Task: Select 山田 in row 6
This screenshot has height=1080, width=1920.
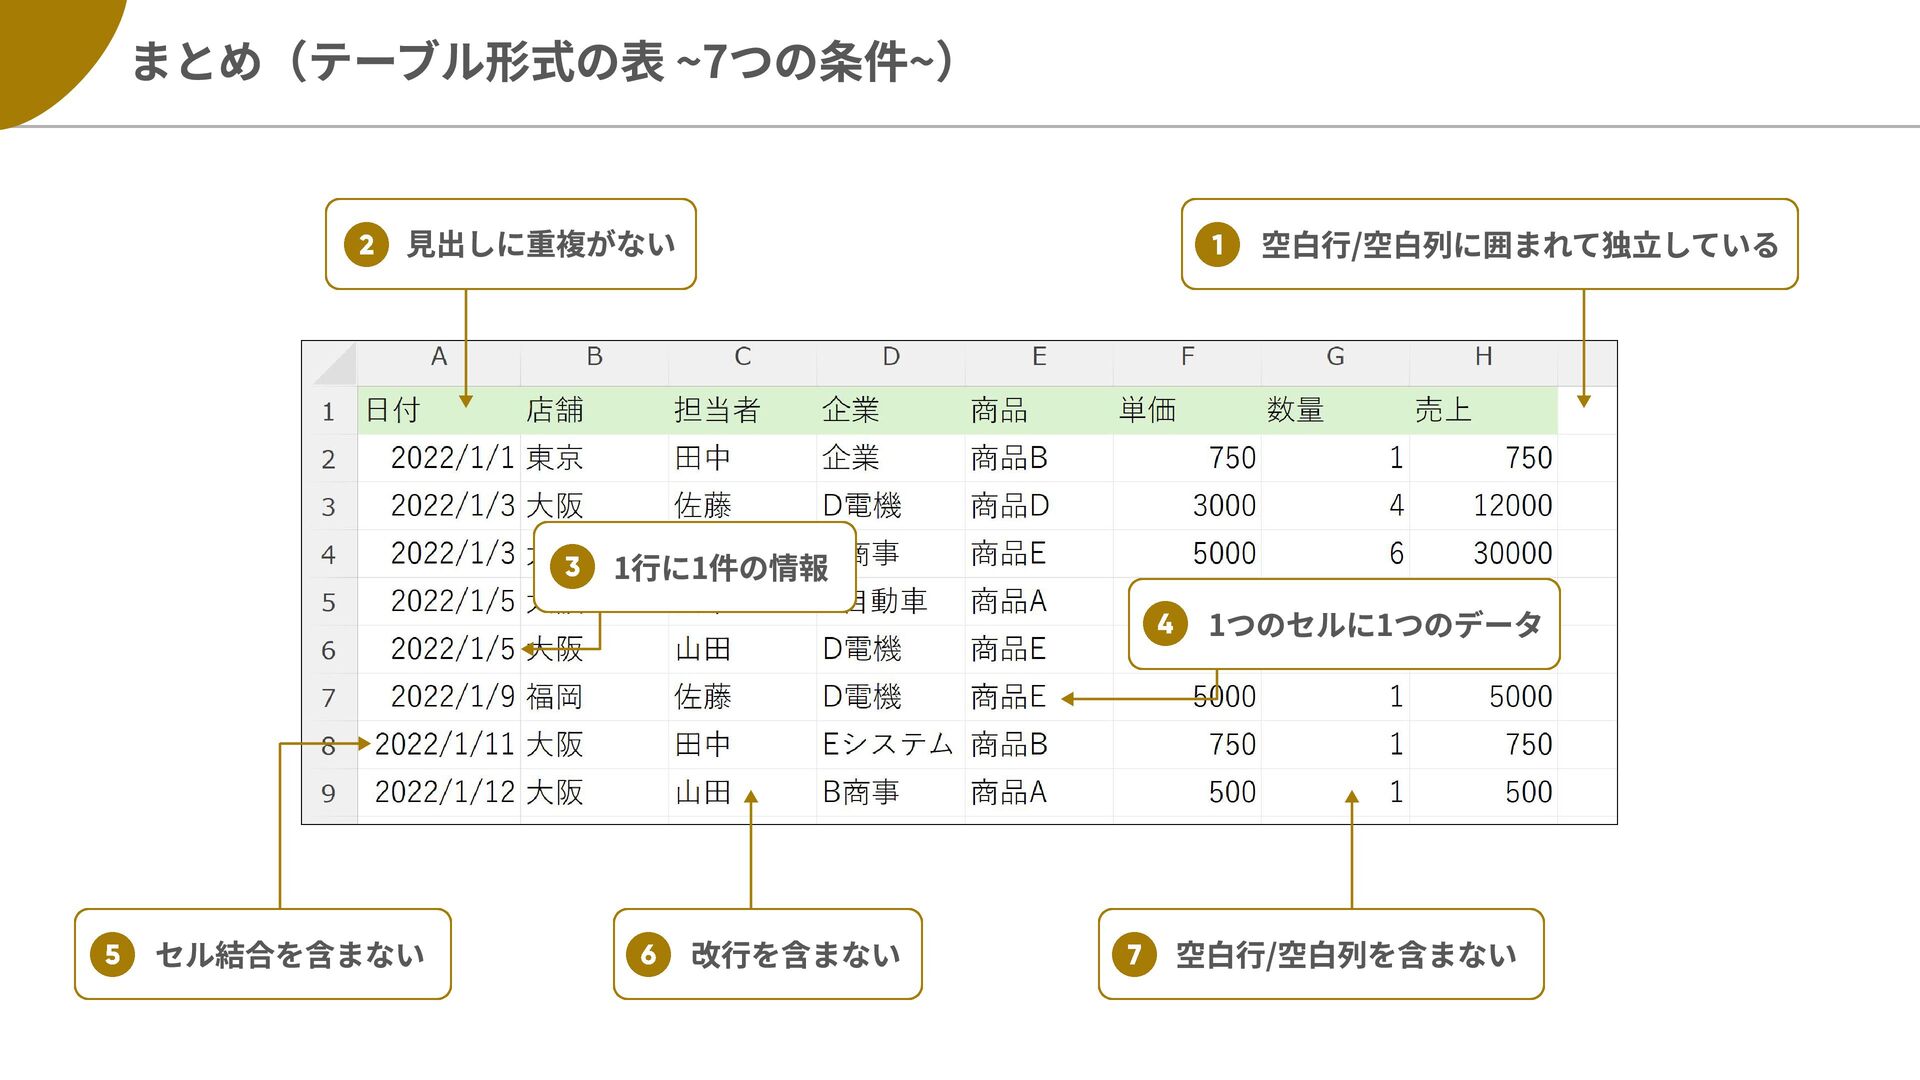Action: [742, 650]
